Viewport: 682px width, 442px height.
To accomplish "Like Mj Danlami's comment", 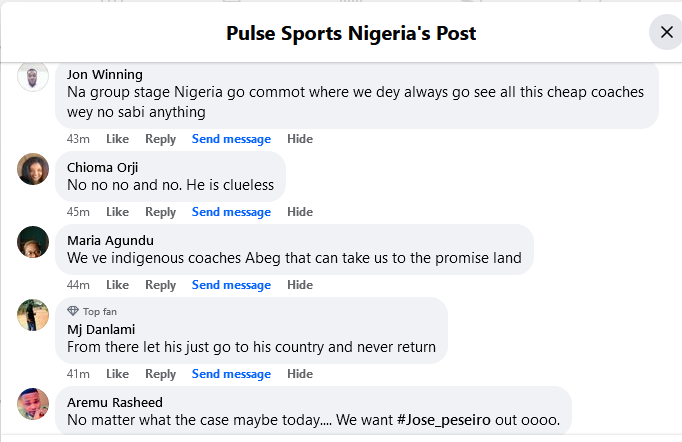I will (x=118, y=374).
